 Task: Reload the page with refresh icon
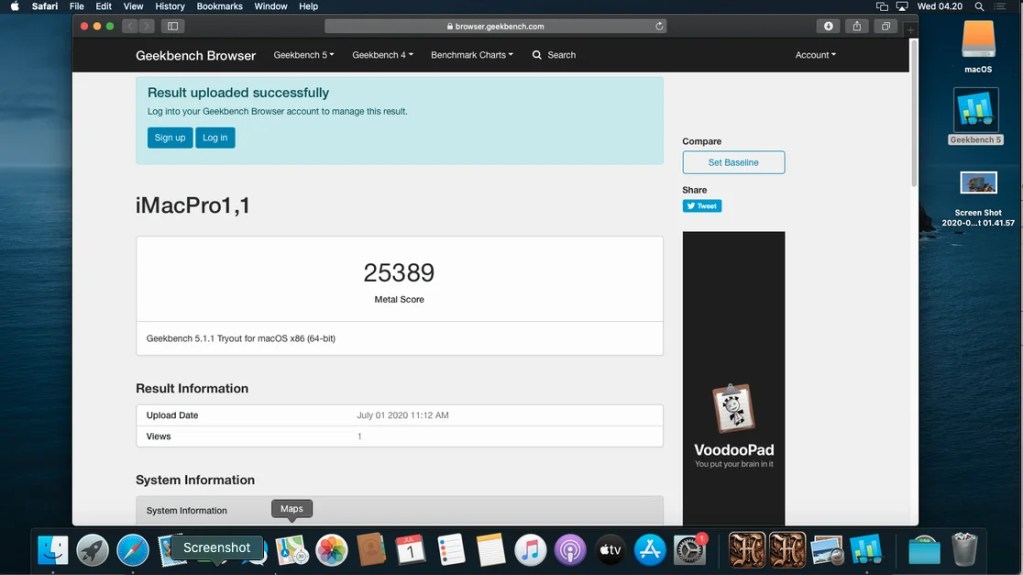point(659,26)
